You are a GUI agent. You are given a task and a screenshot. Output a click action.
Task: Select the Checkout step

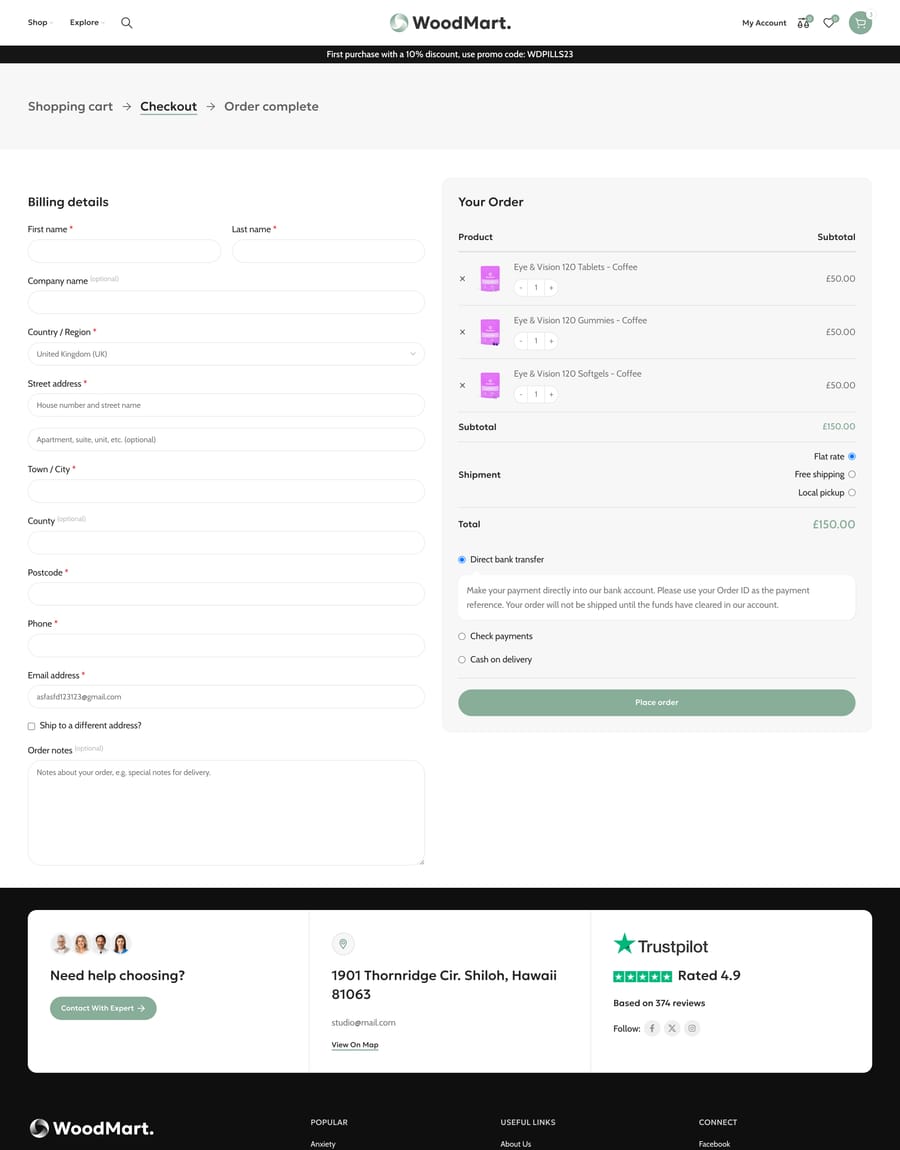169,106
